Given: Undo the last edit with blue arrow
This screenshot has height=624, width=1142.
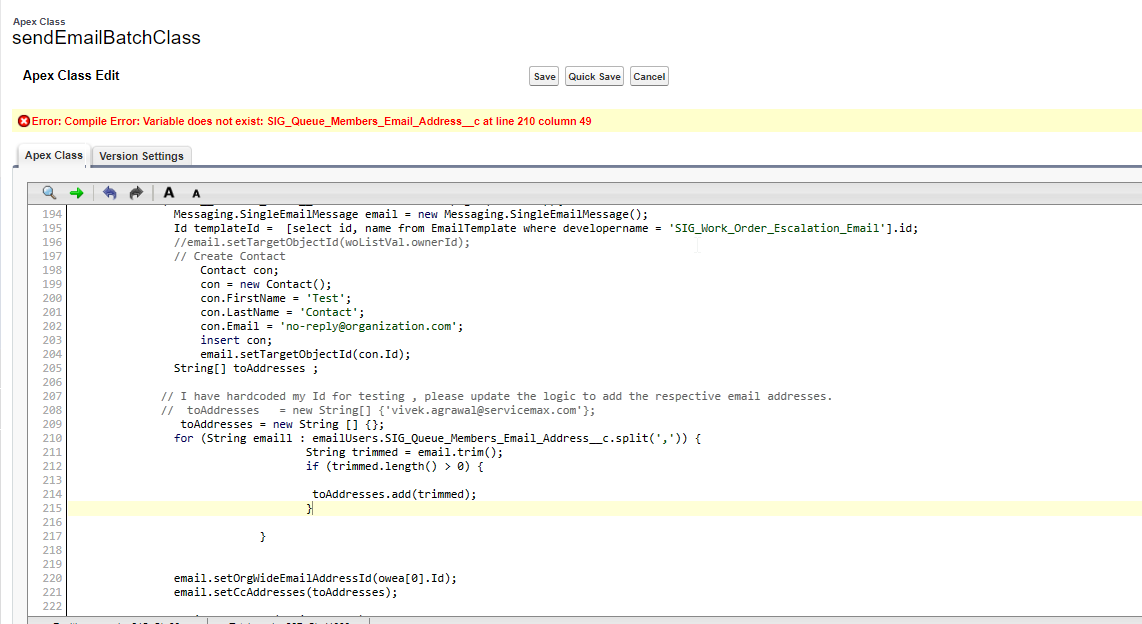Looking at the screenshot, I should (x=109, y=192).
